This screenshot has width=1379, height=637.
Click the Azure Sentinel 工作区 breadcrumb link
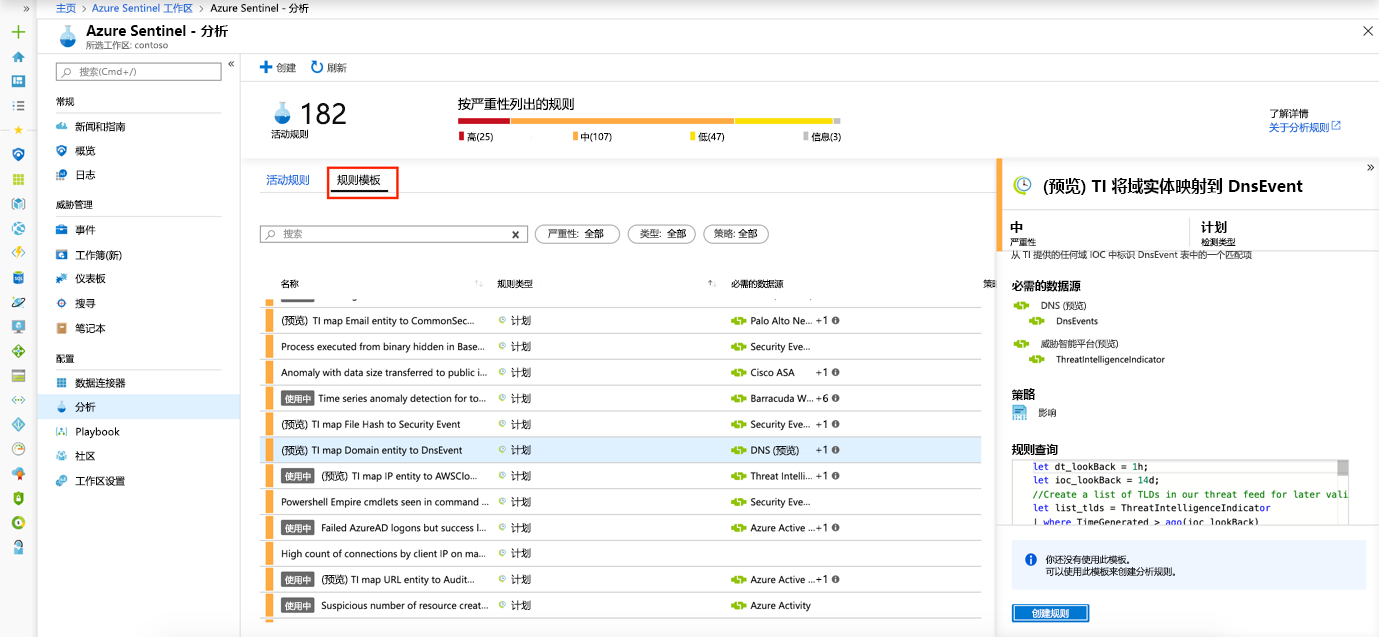pos(142,8)
